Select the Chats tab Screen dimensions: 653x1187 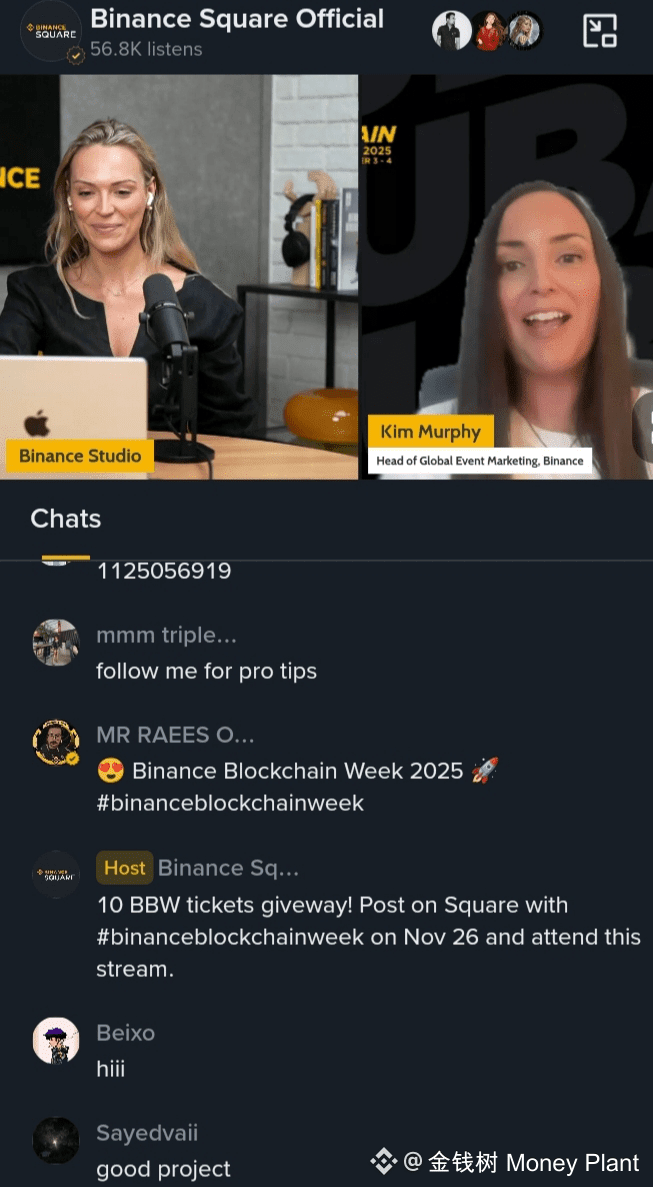point(66,519)
